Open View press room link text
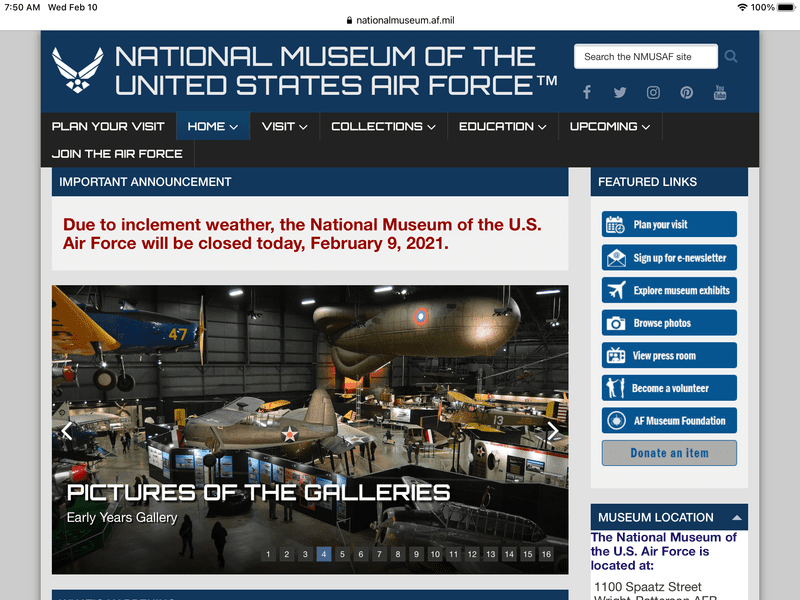The image size is (800, 600). pyautogui.click(x=664, y=356)
